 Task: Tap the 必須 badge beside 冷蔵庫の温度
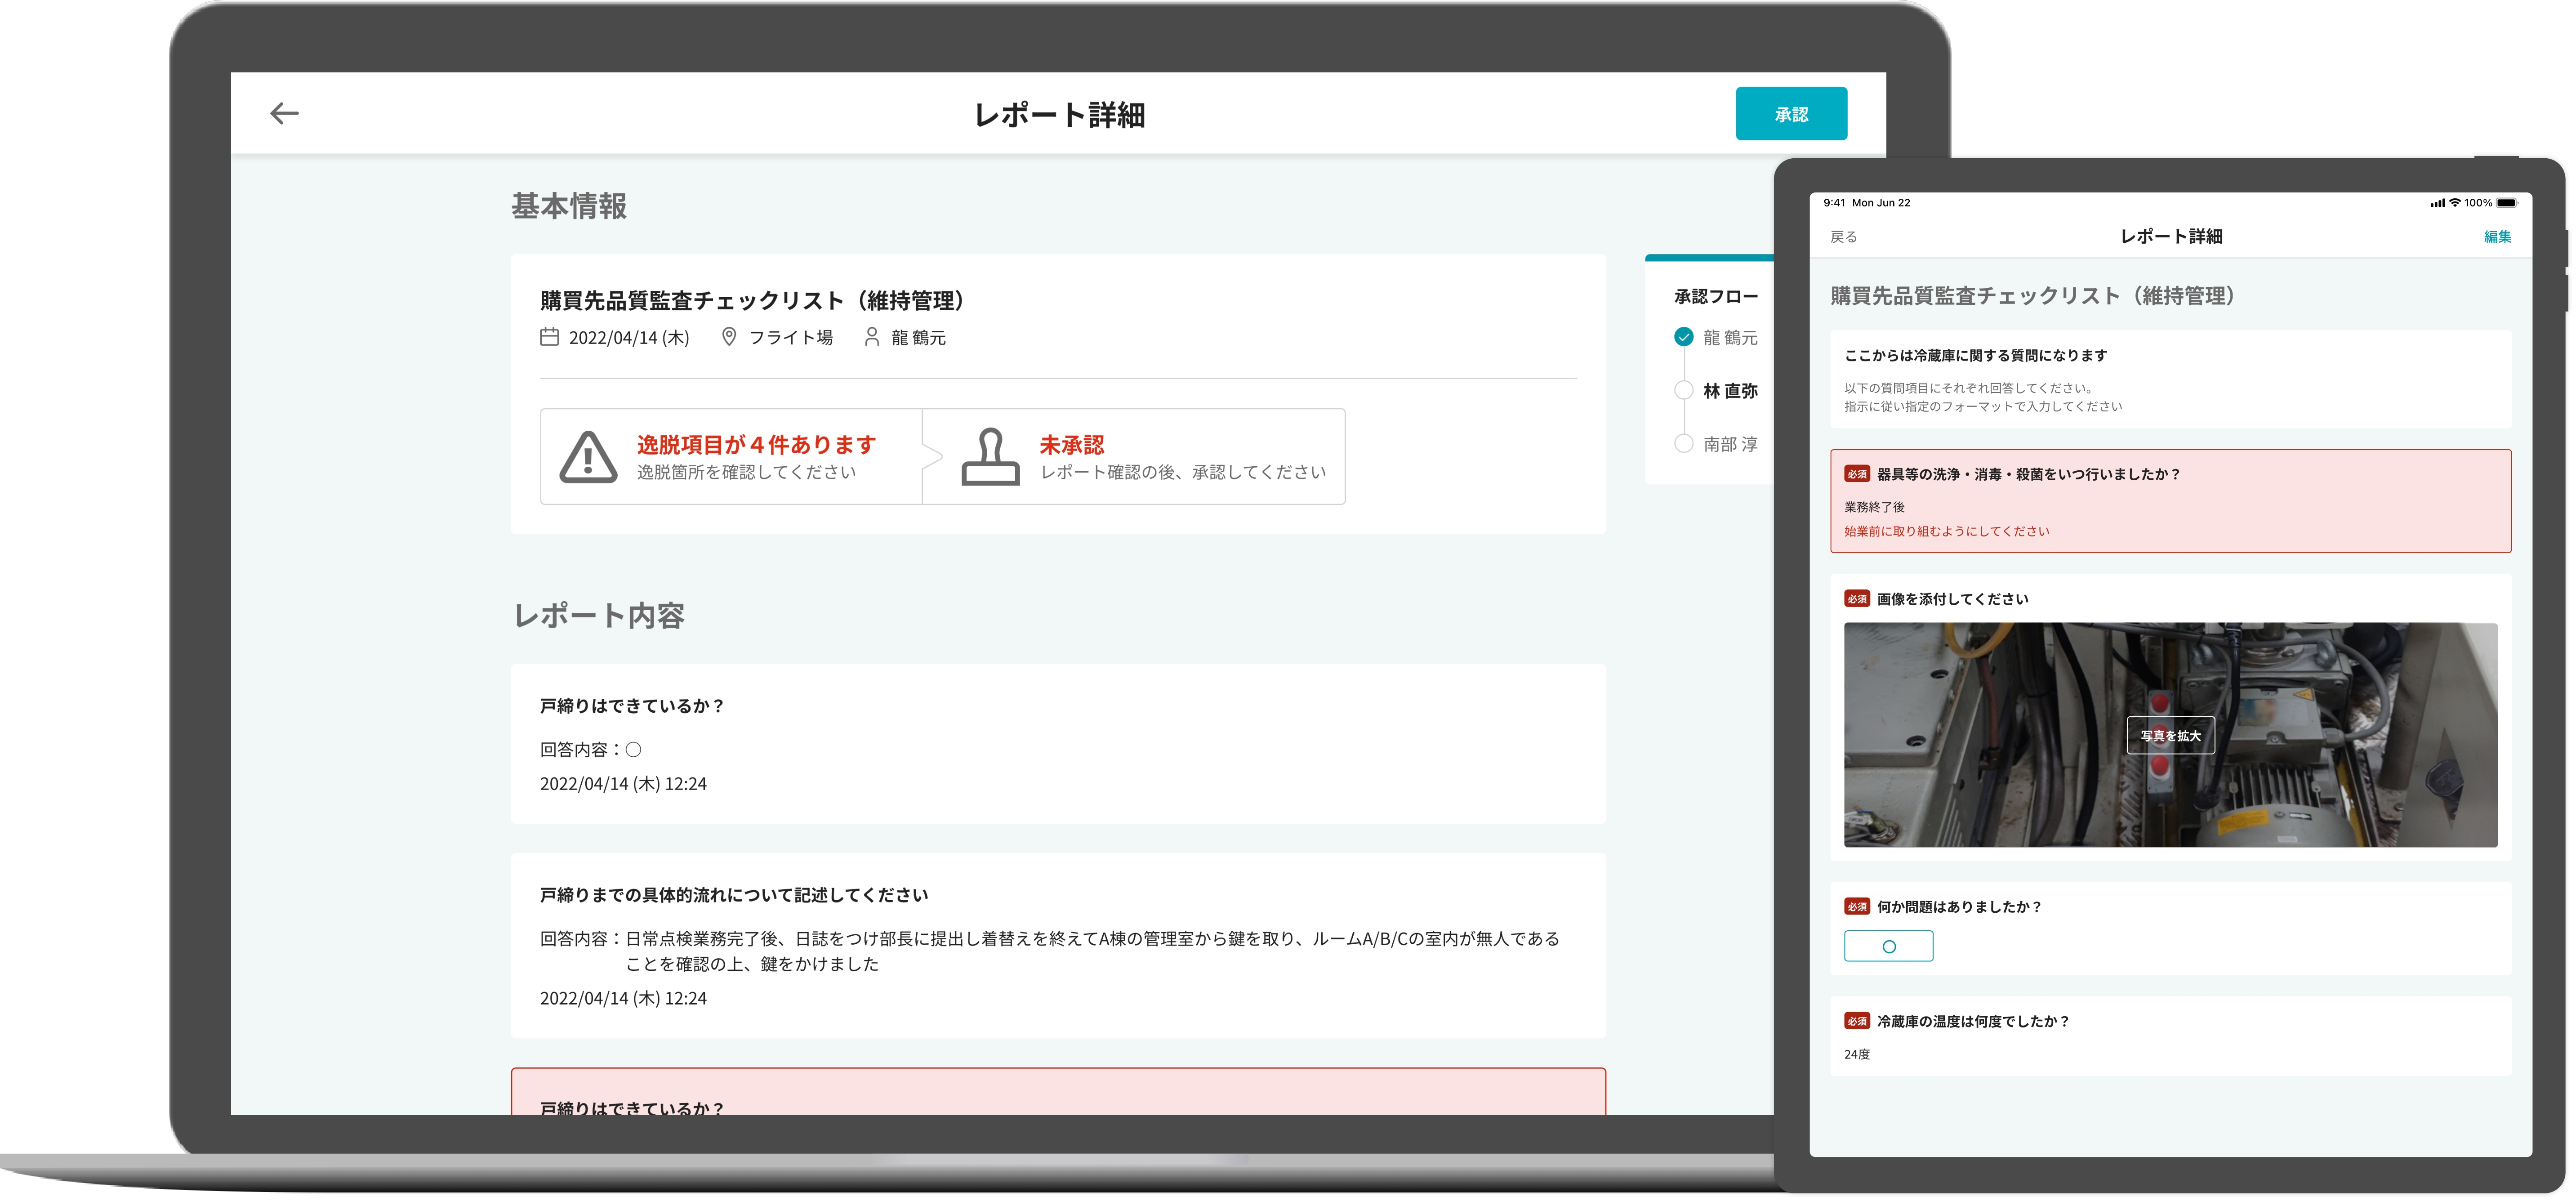click(1857, 1021)
